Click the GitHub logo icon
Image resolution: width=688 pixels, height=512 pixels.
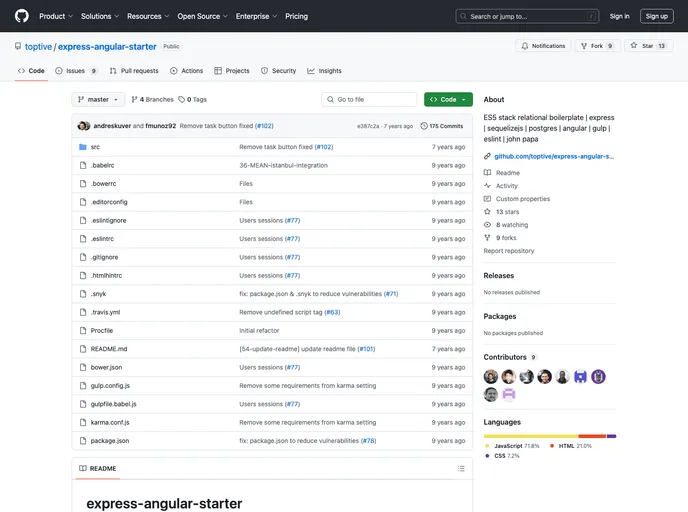(x=22, y=16)
